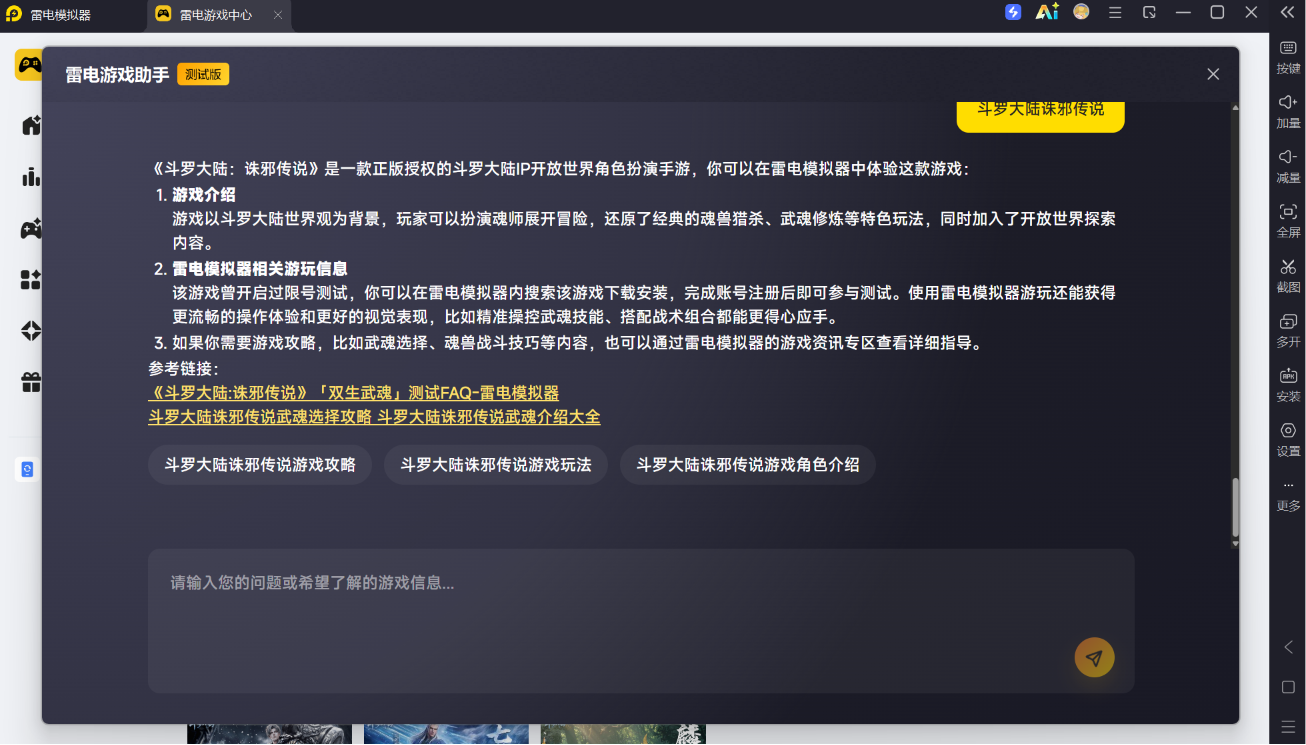This screenshot has height=745, width=1306.
Task: Click the chat scrollbar thumb
Action: [1235, 508]
